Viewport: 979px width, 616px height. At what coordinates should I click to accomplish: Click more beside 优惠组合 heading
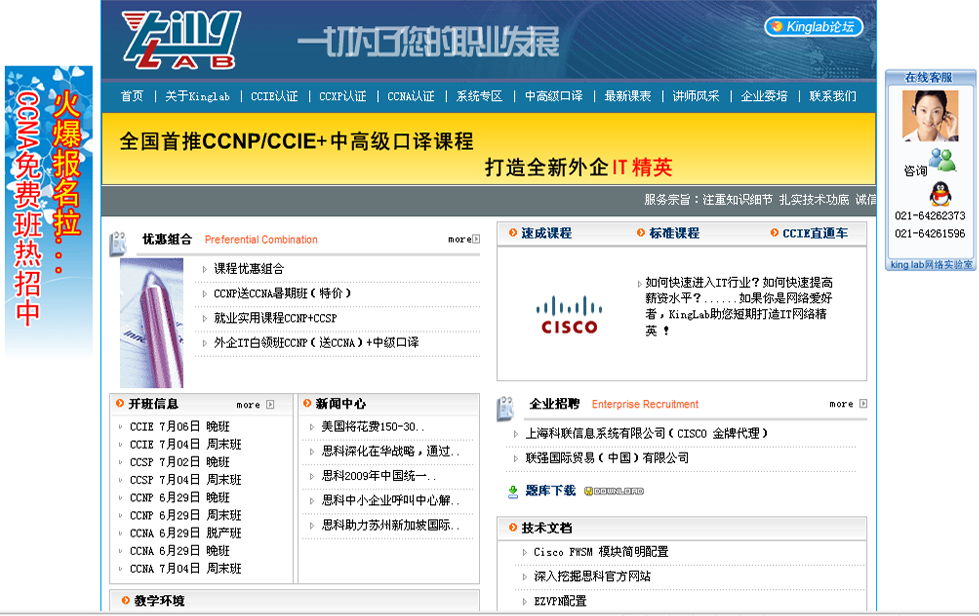[464, 239]
